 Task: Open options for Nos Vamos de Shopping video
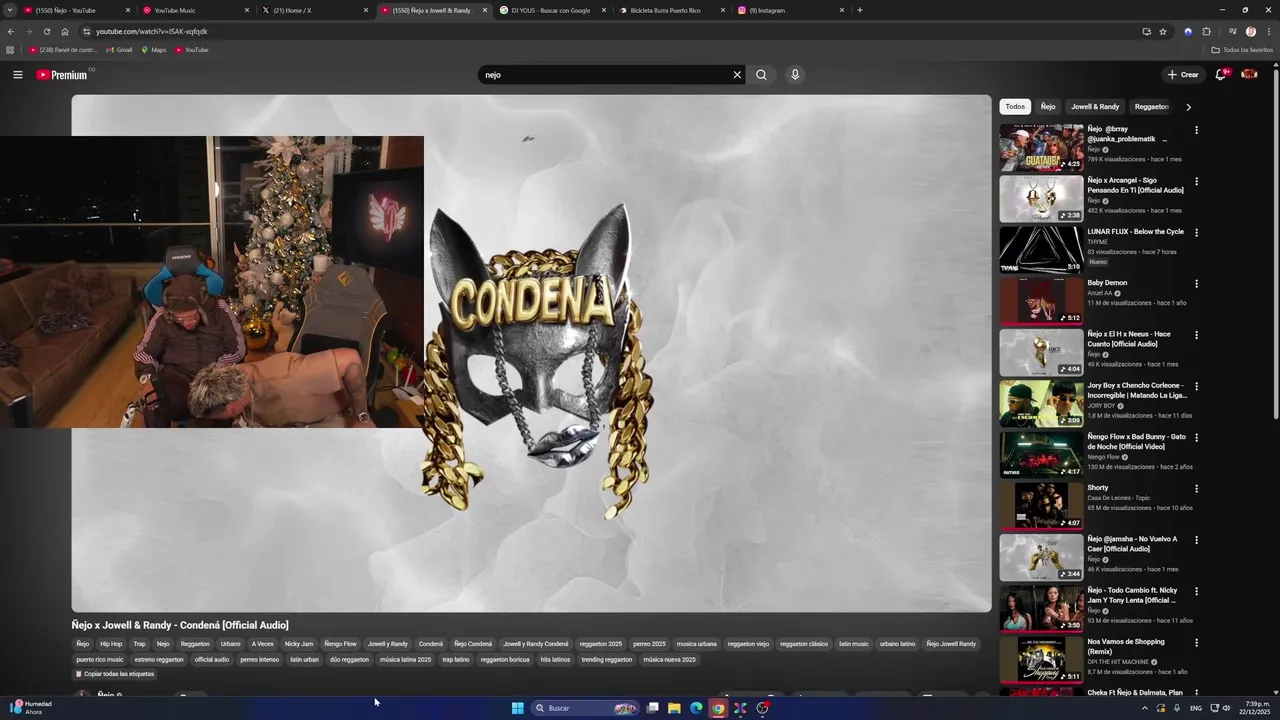coord(1196,642)
